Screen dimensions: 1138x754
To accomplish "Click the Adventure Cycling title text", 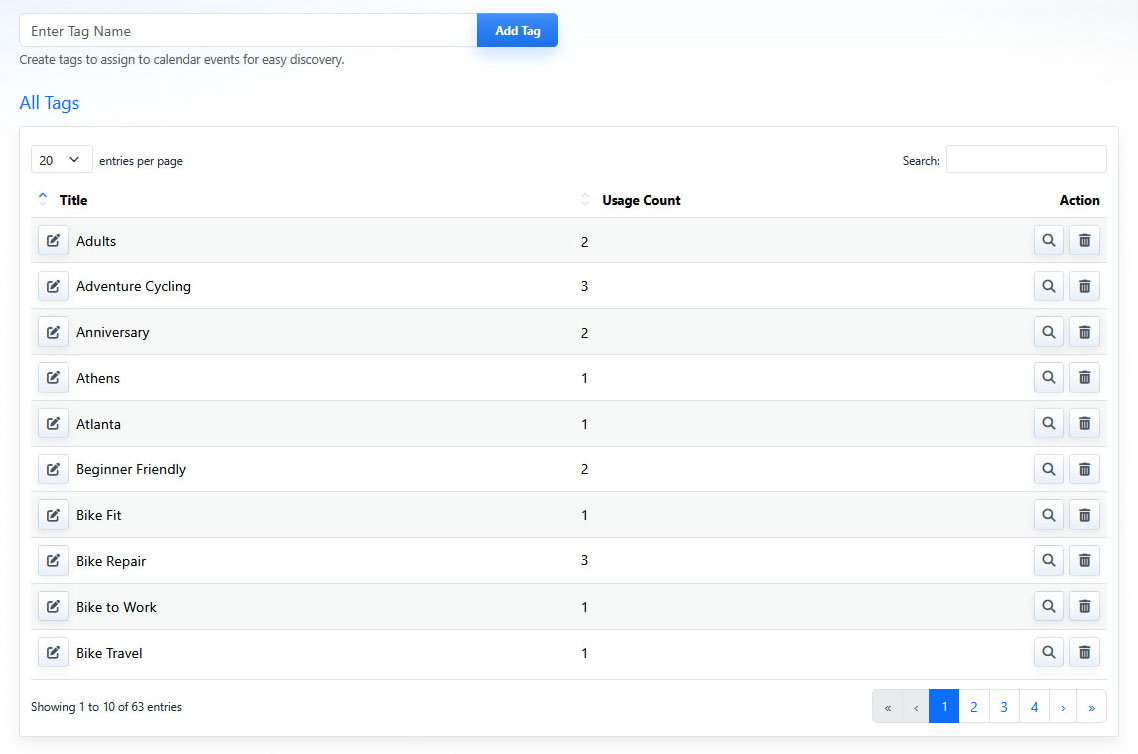I will (x=134, y=287).
